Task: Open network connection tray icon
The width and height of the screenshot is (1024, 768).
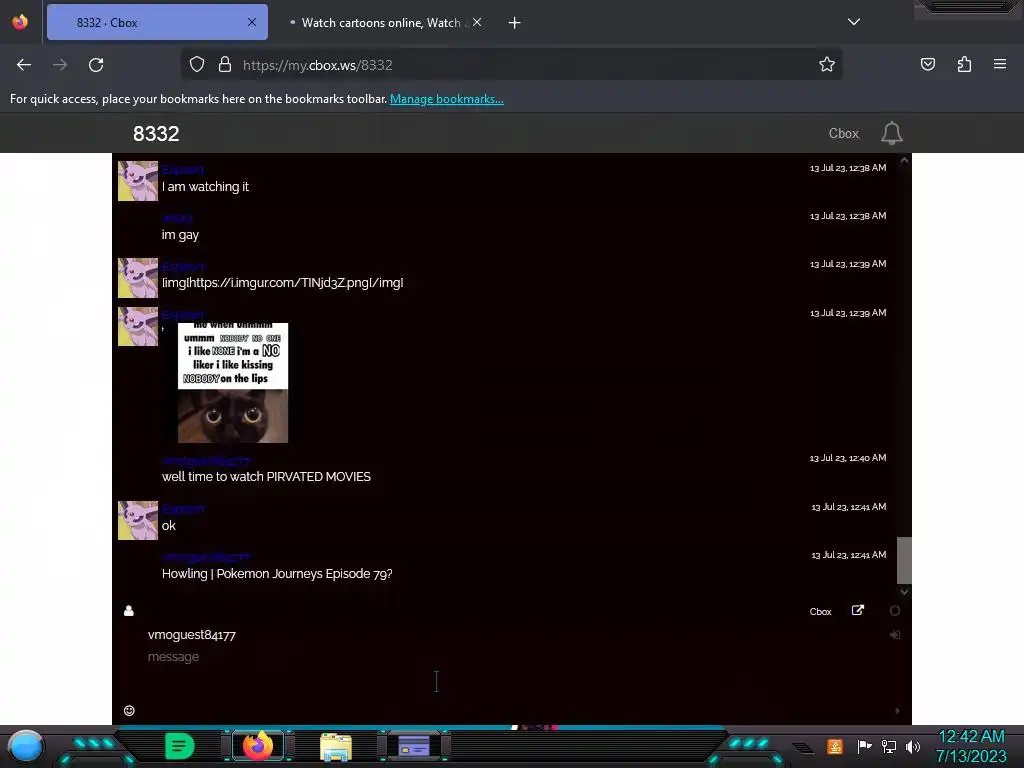Action: click(x=889, y=746)
